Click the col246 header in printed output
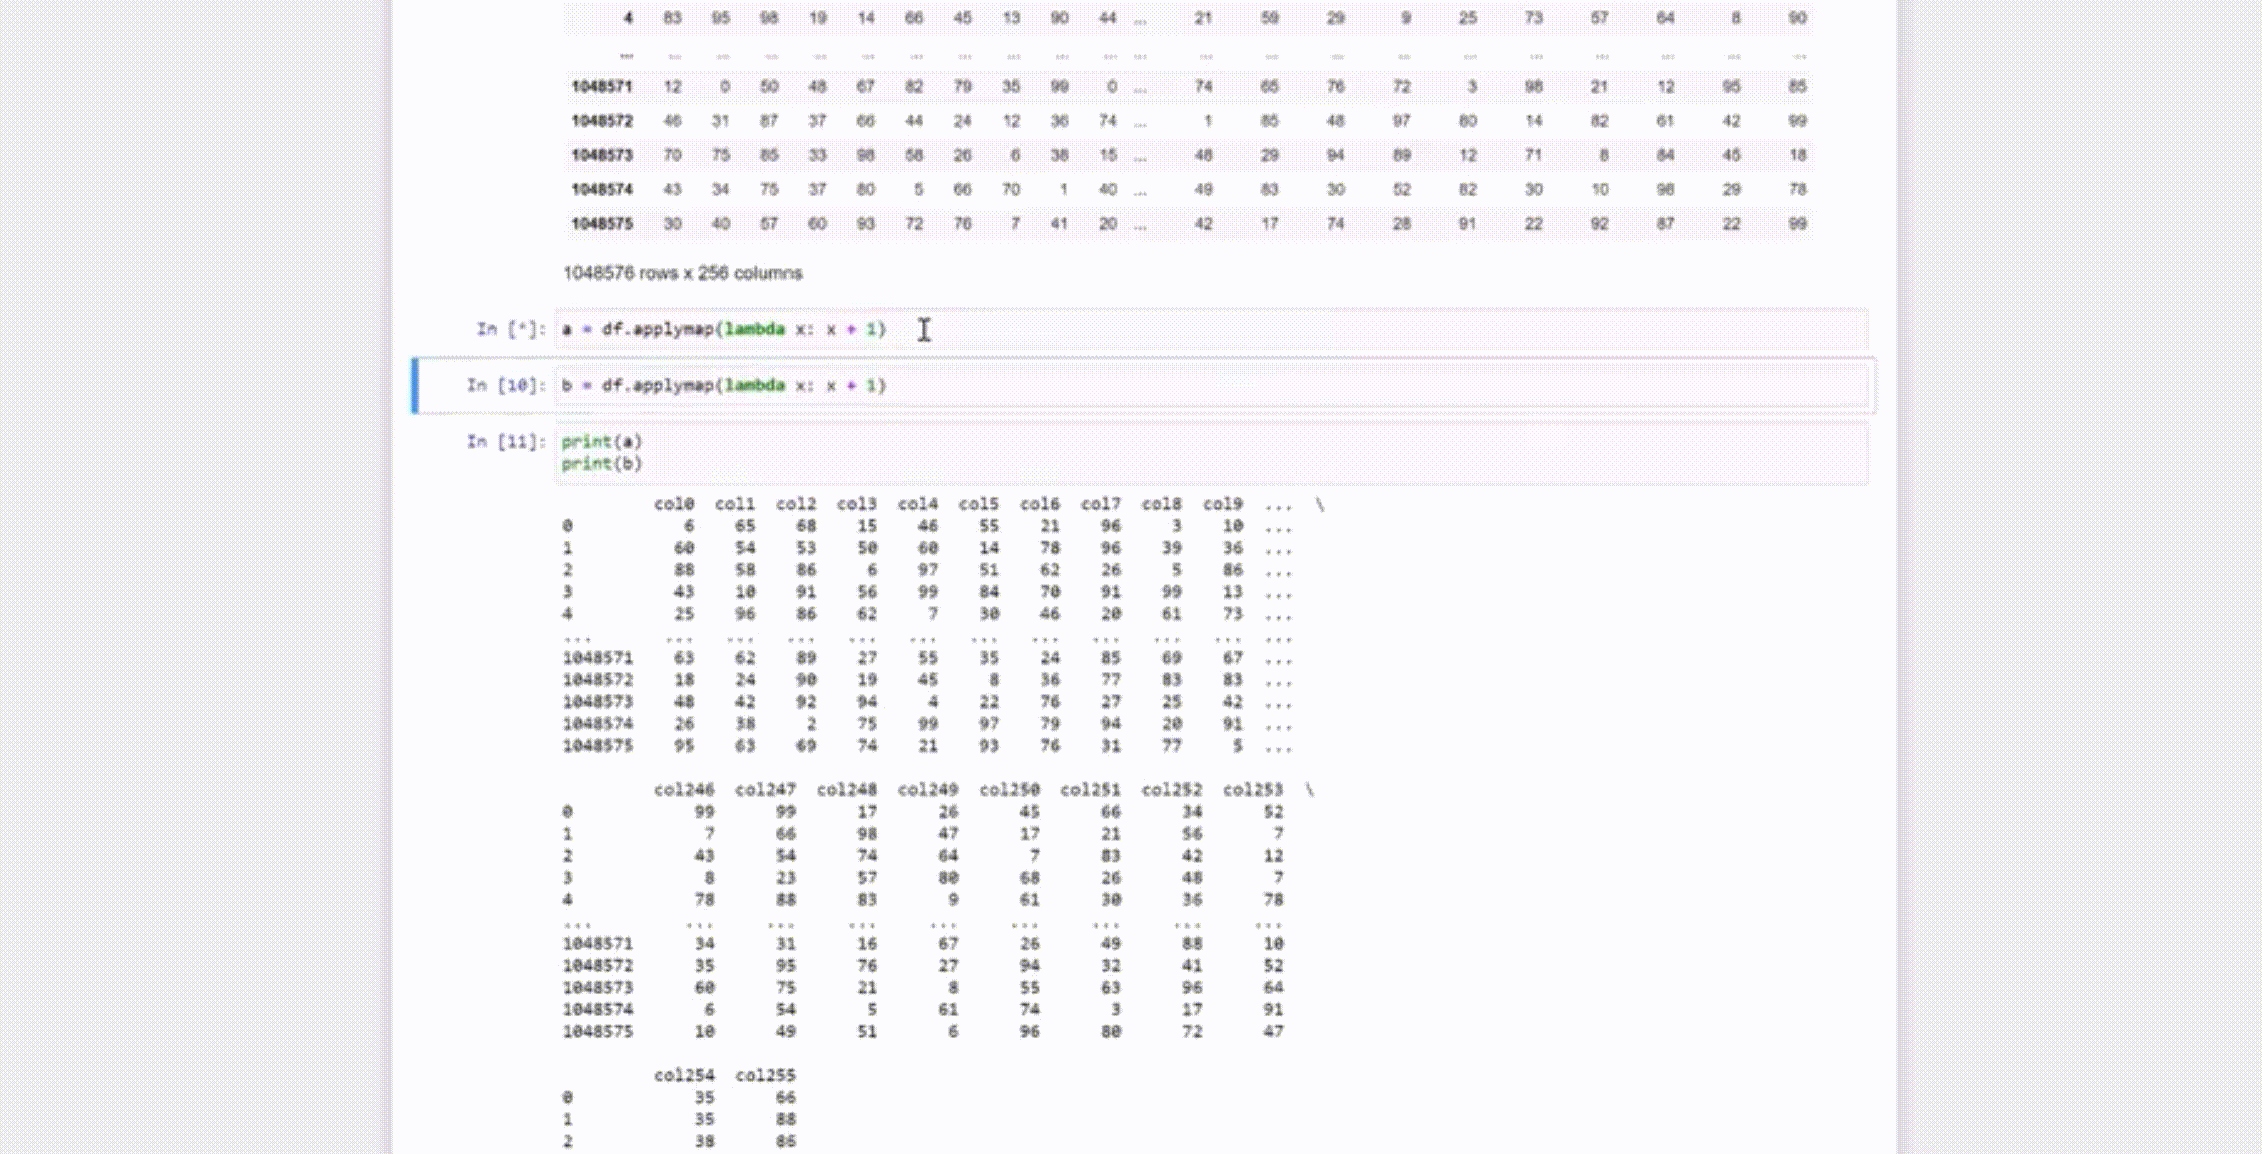Screen dimensions: 2262x1154 click(684, 790)
